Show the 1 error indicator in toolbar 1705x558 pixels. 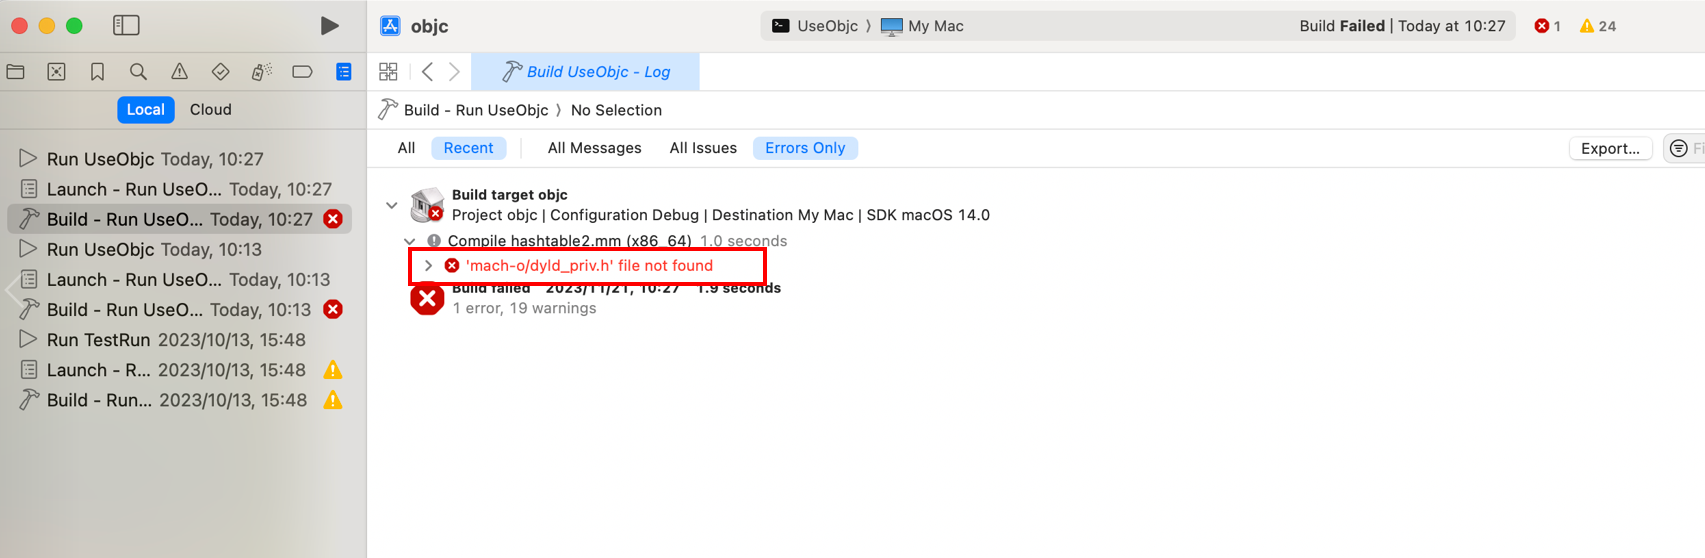tap(1547, 26)
